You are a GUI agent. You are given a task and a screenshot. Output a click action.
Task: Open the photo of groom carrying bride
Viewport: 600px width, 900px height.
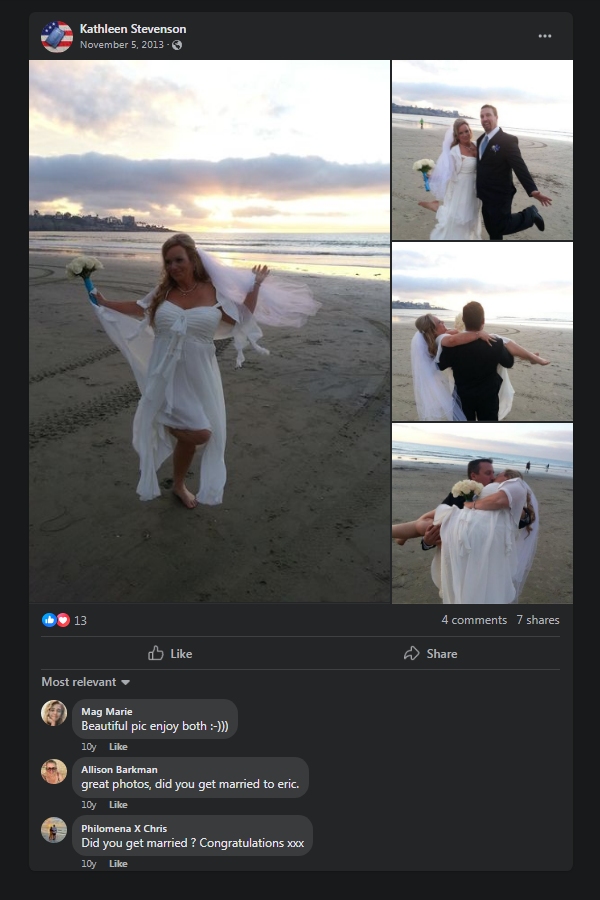point(482,514)
